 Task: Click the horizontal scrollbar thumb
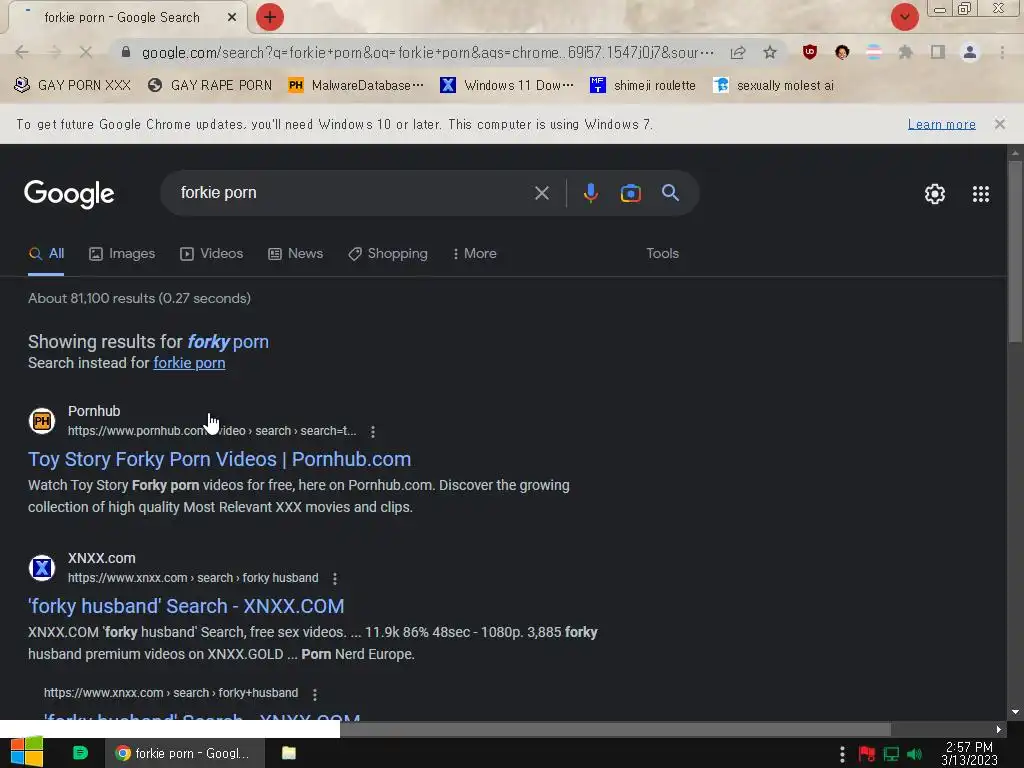coord(615,729)
